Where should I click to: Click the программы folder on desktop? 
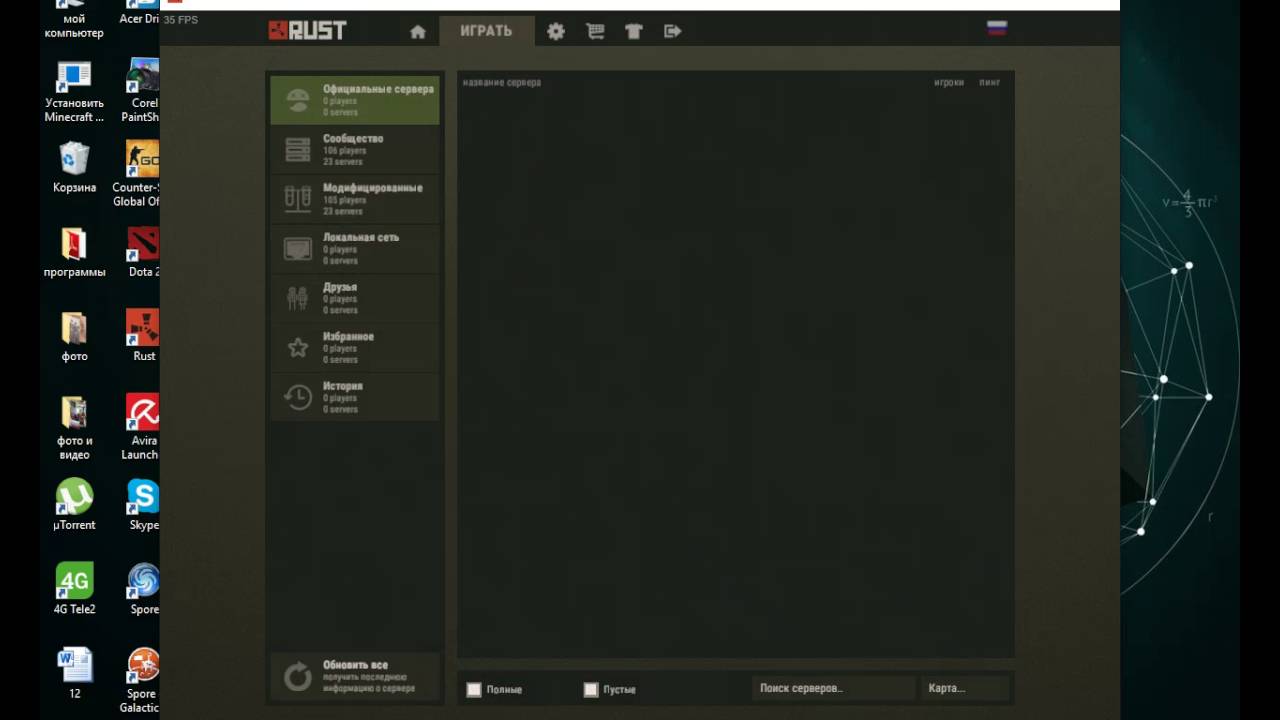tap(75, 252)
